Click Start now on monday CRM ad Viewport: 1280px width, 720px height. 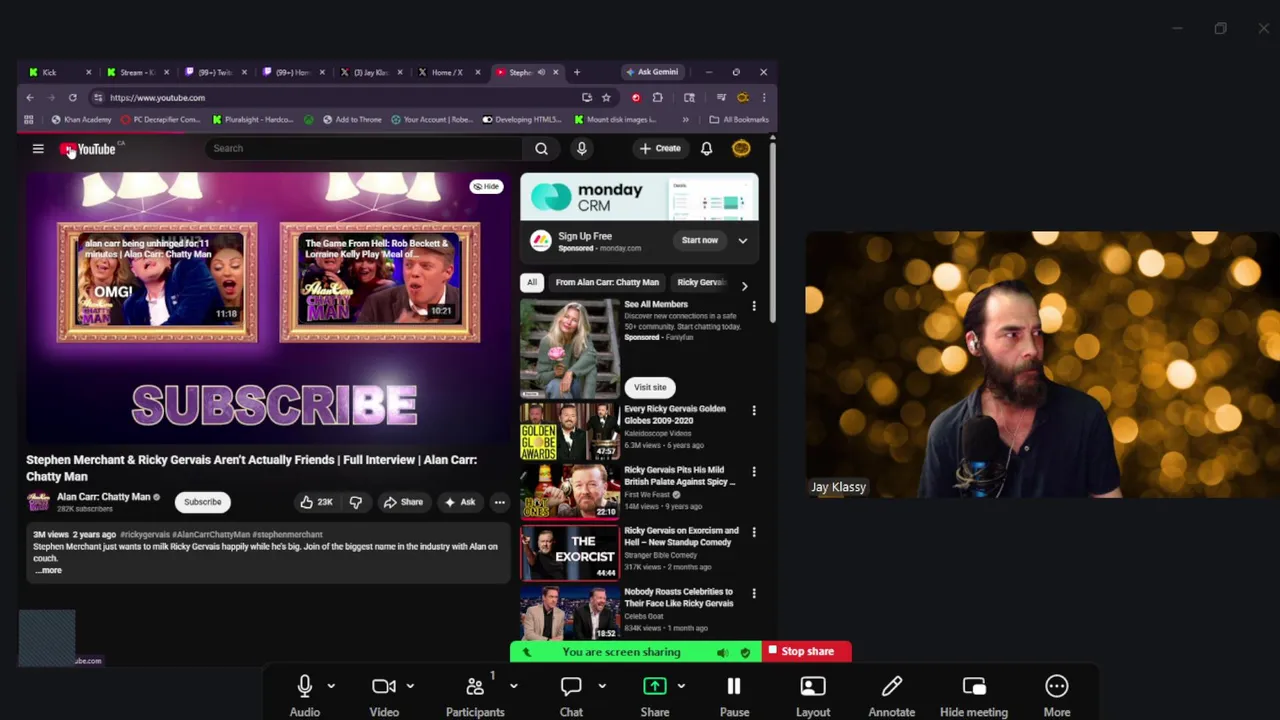point(700,241)
